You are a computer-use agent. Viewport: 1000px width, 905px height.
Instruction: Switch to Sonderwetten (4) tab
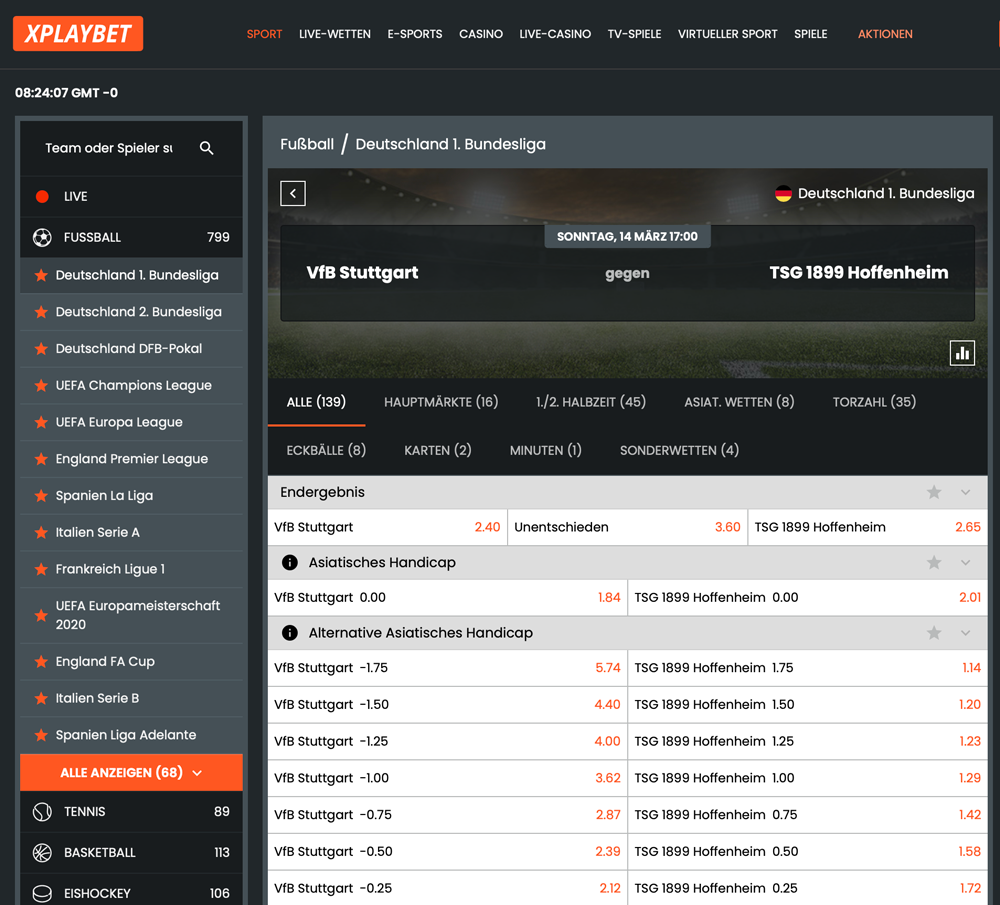[x=679, y=450]
